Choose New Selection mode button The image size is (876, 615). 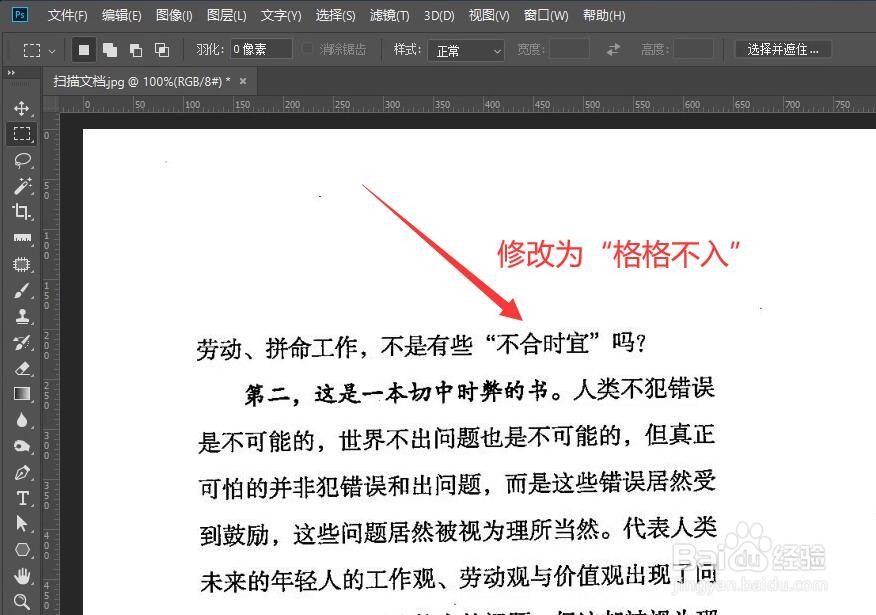(84, 50)
